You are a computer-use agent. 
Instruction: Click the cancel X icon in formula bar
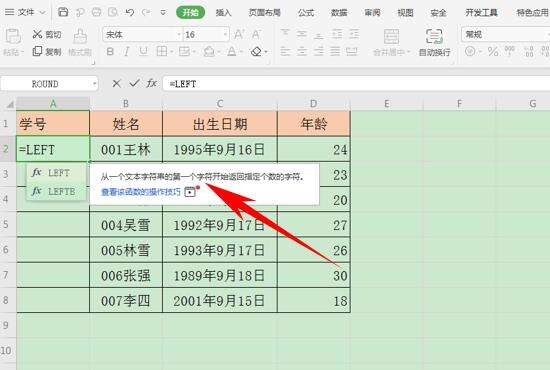pos(116,84)
